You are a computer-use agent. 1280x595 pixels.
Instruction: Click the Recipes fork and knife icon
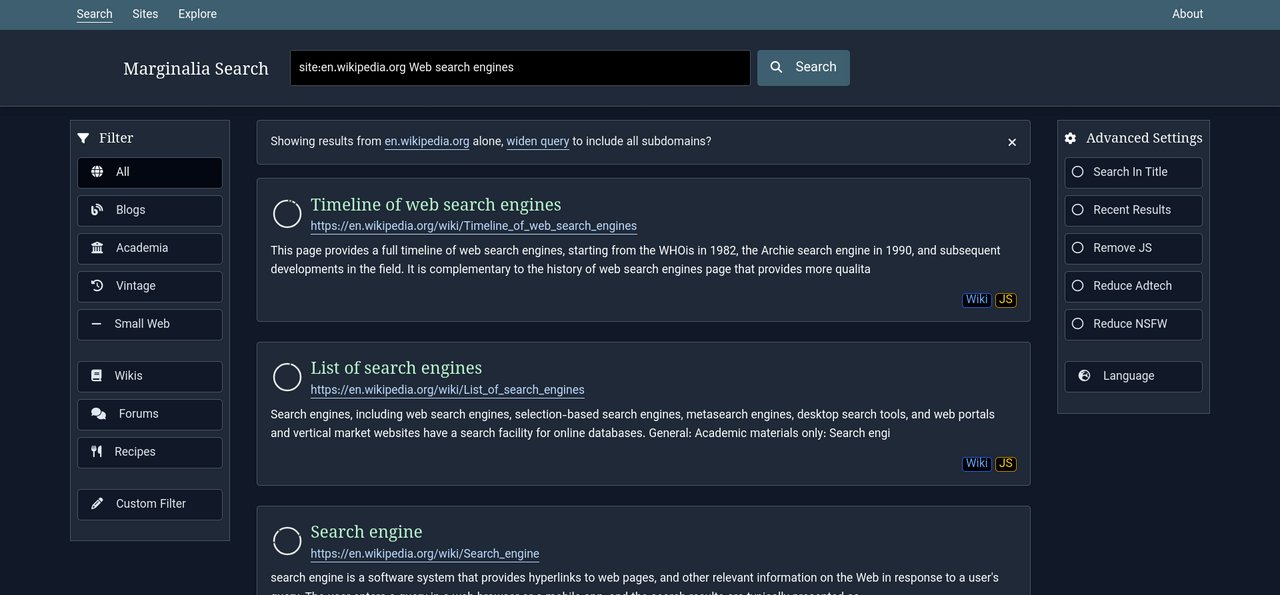[x=97, y=452]
